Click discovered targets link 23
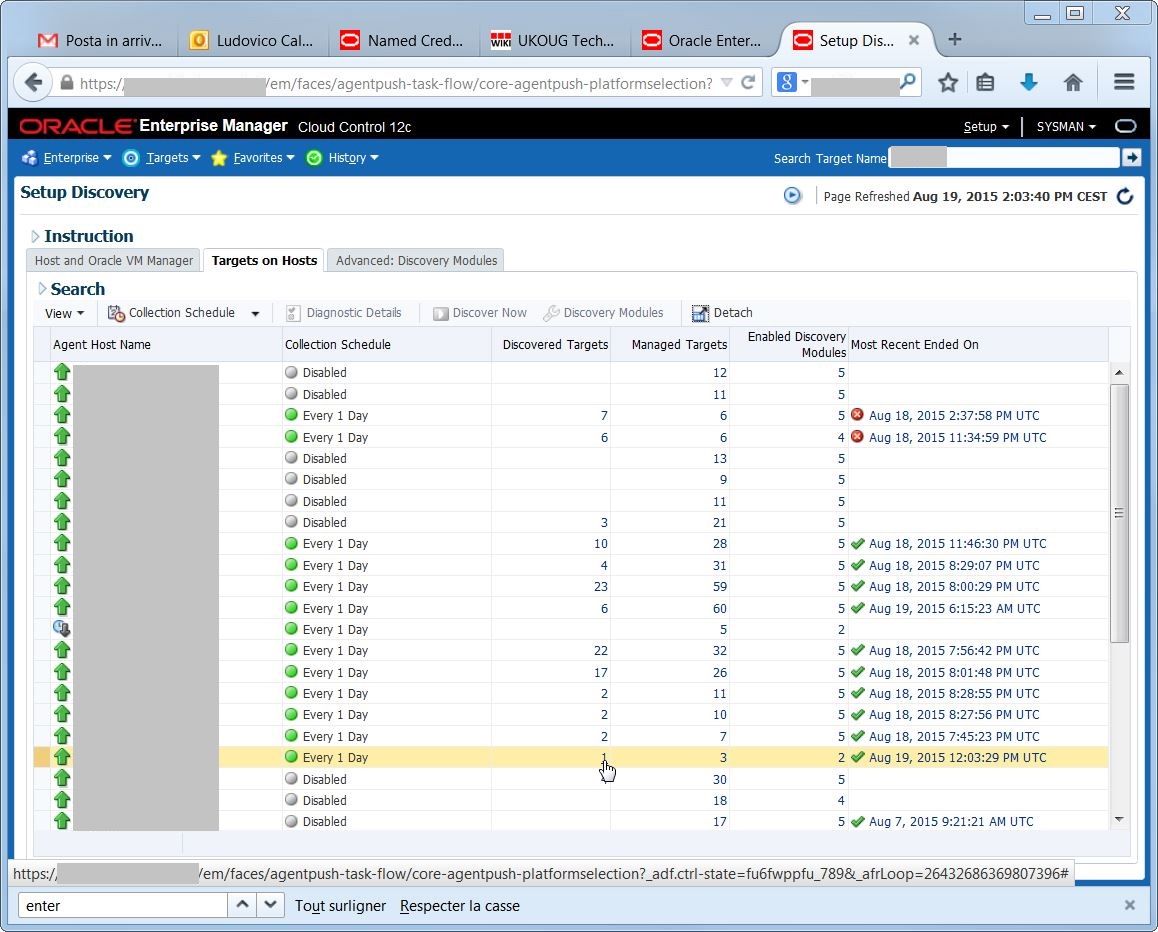Viewport: 1158px width, 932px height. coord(600,586)
